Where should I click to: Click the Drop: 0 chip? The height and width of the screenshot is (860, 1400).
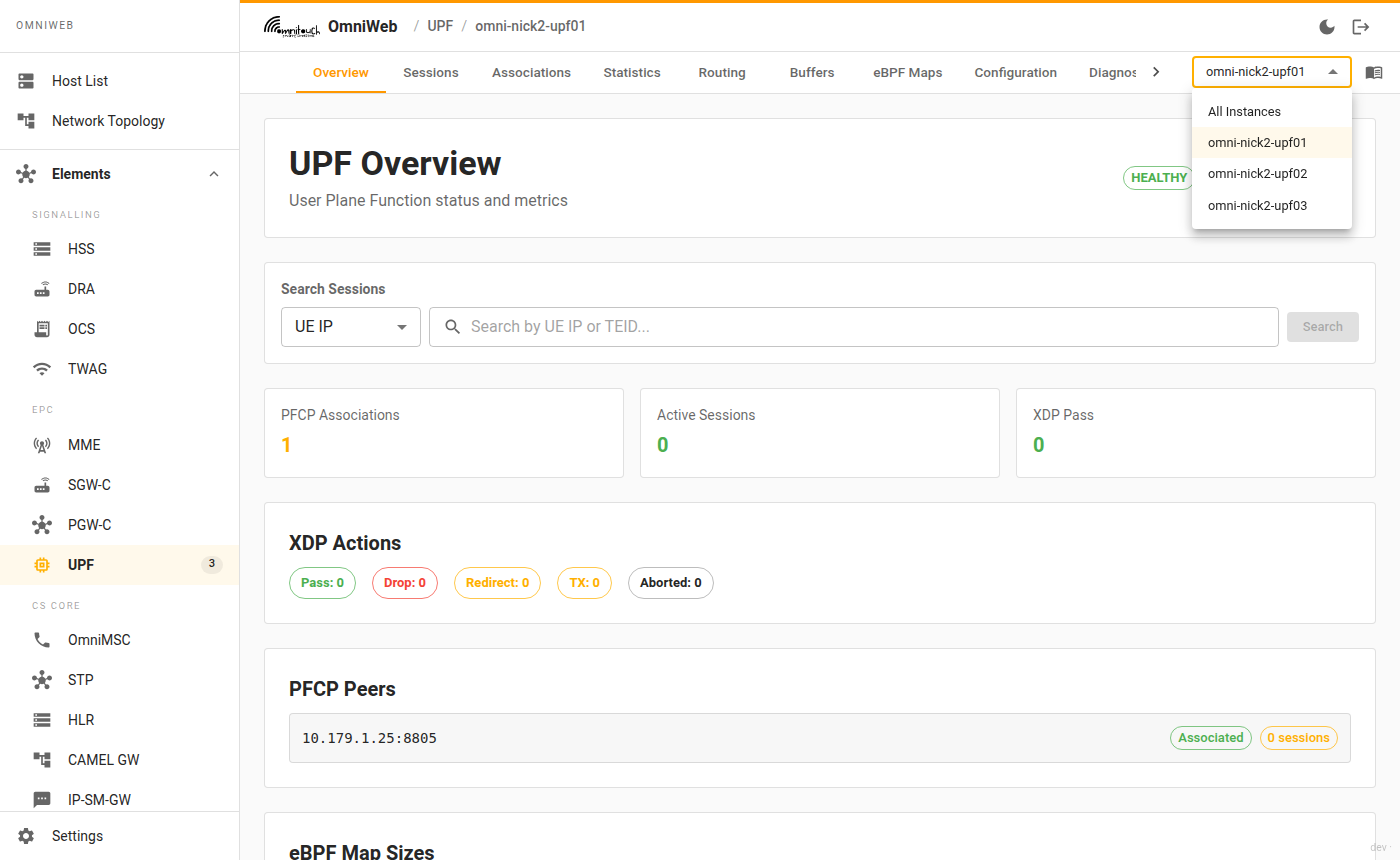[x=405, y=583]
